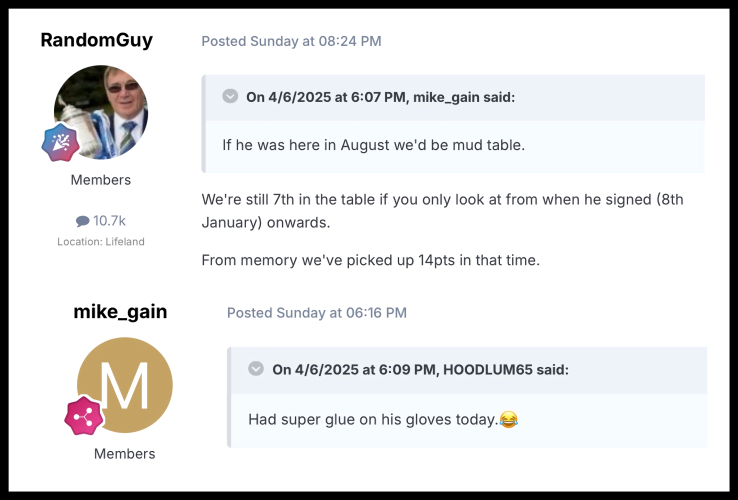Click the Members group label under mike_gain
Screen dimensions: 738x500
coord(124,453)
